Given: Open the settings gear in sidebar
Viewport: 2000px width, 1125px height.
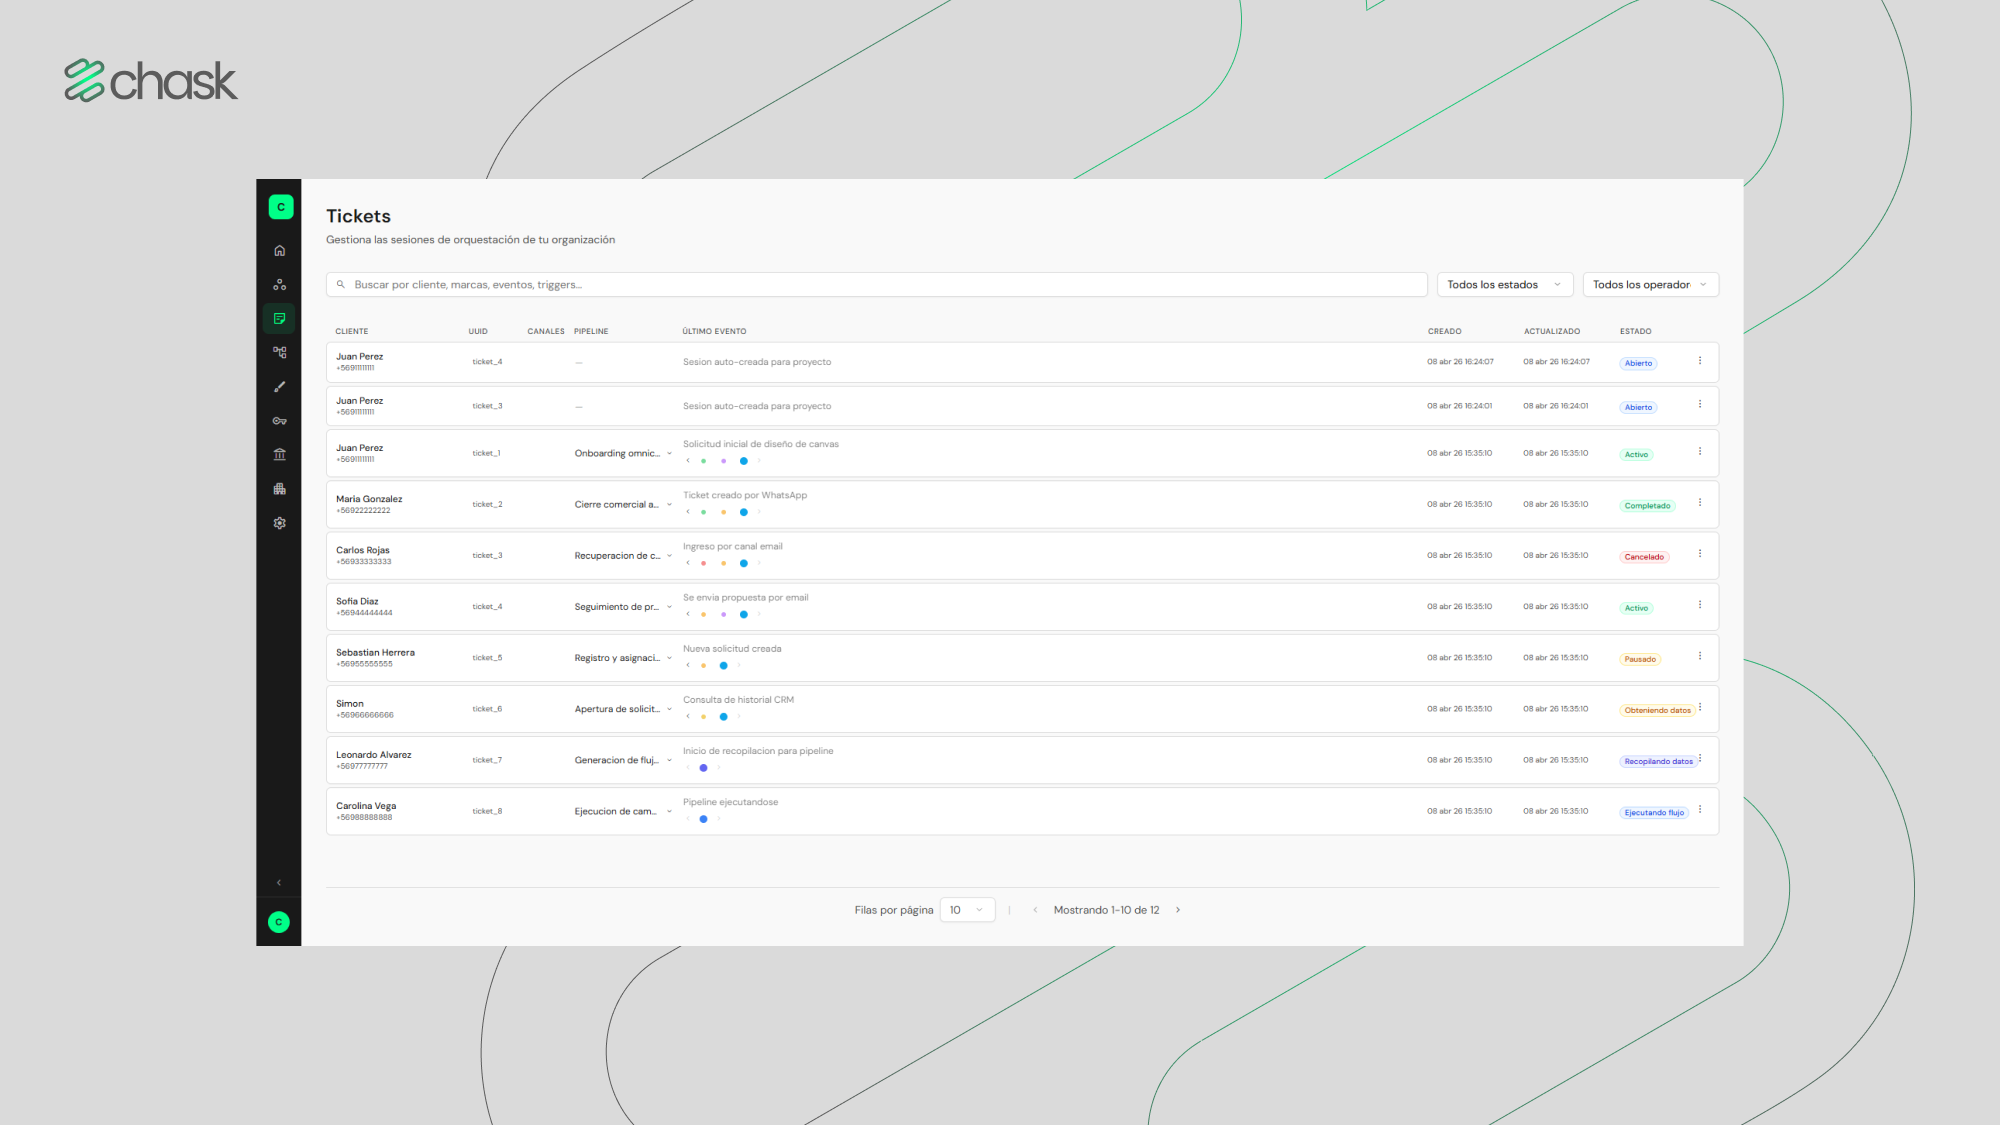Looking at the screenshot, I should (x=280, y=523).
